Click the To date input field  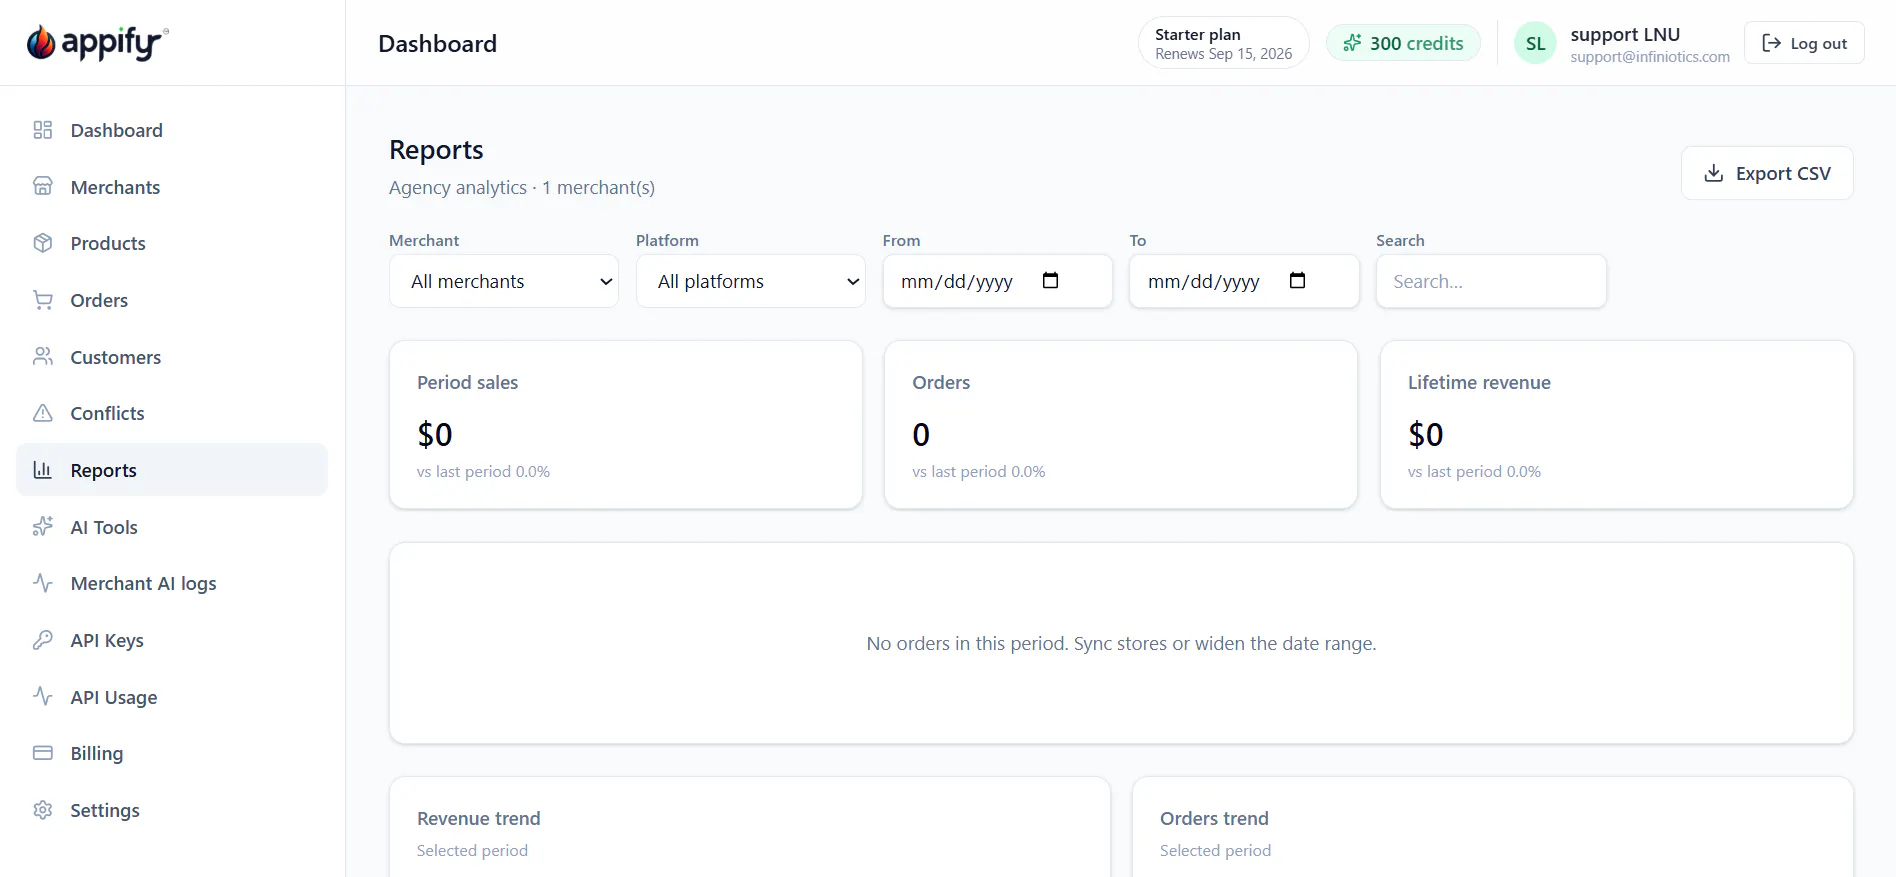(1244, 281)
